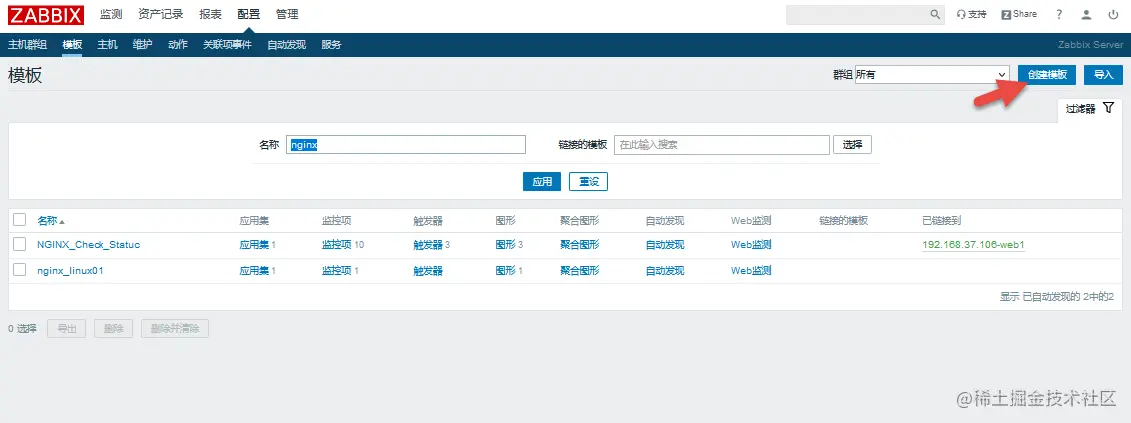Go to 关联项事件 submenu

pyautogui.click(x=227, y=45)
